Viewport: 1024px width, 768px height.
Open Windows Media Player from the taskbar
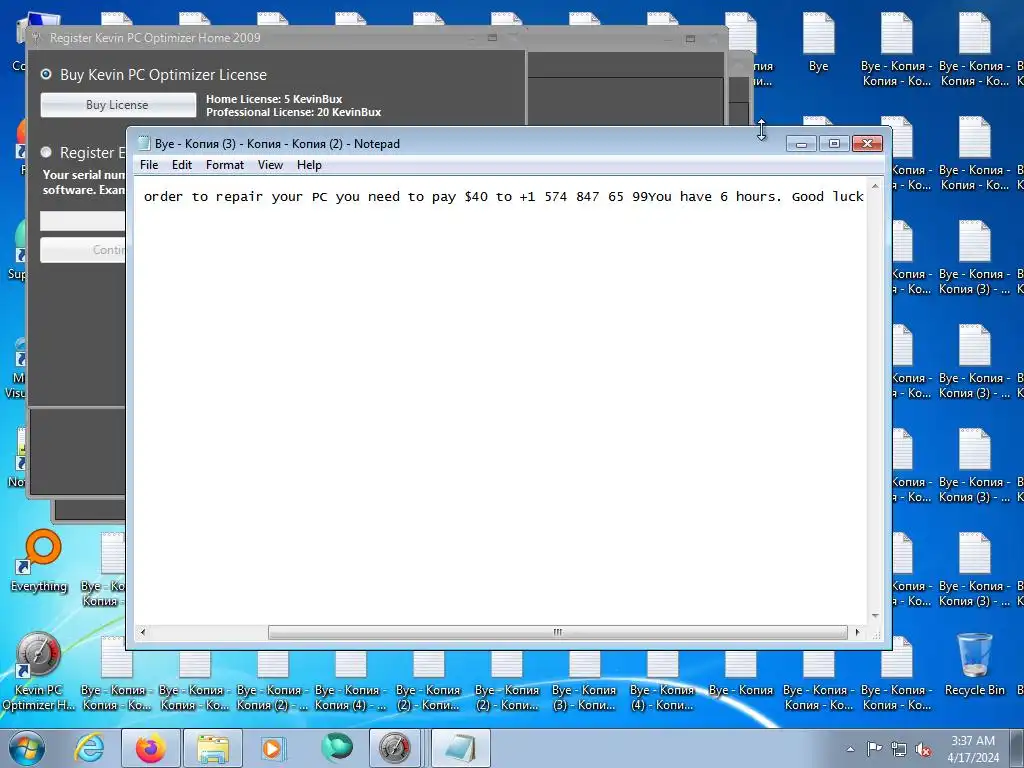point(271,748)
